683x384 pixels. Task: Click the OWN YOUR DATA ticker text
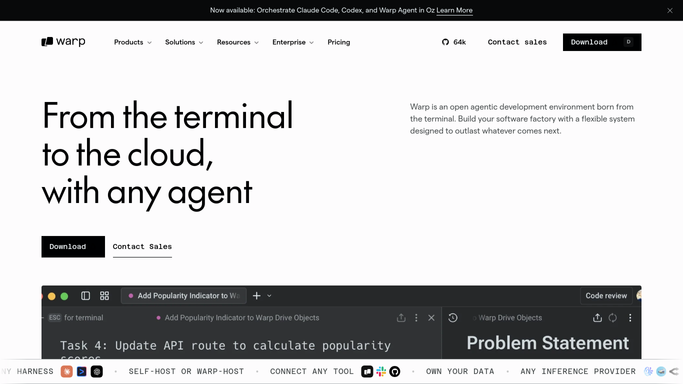460,371
